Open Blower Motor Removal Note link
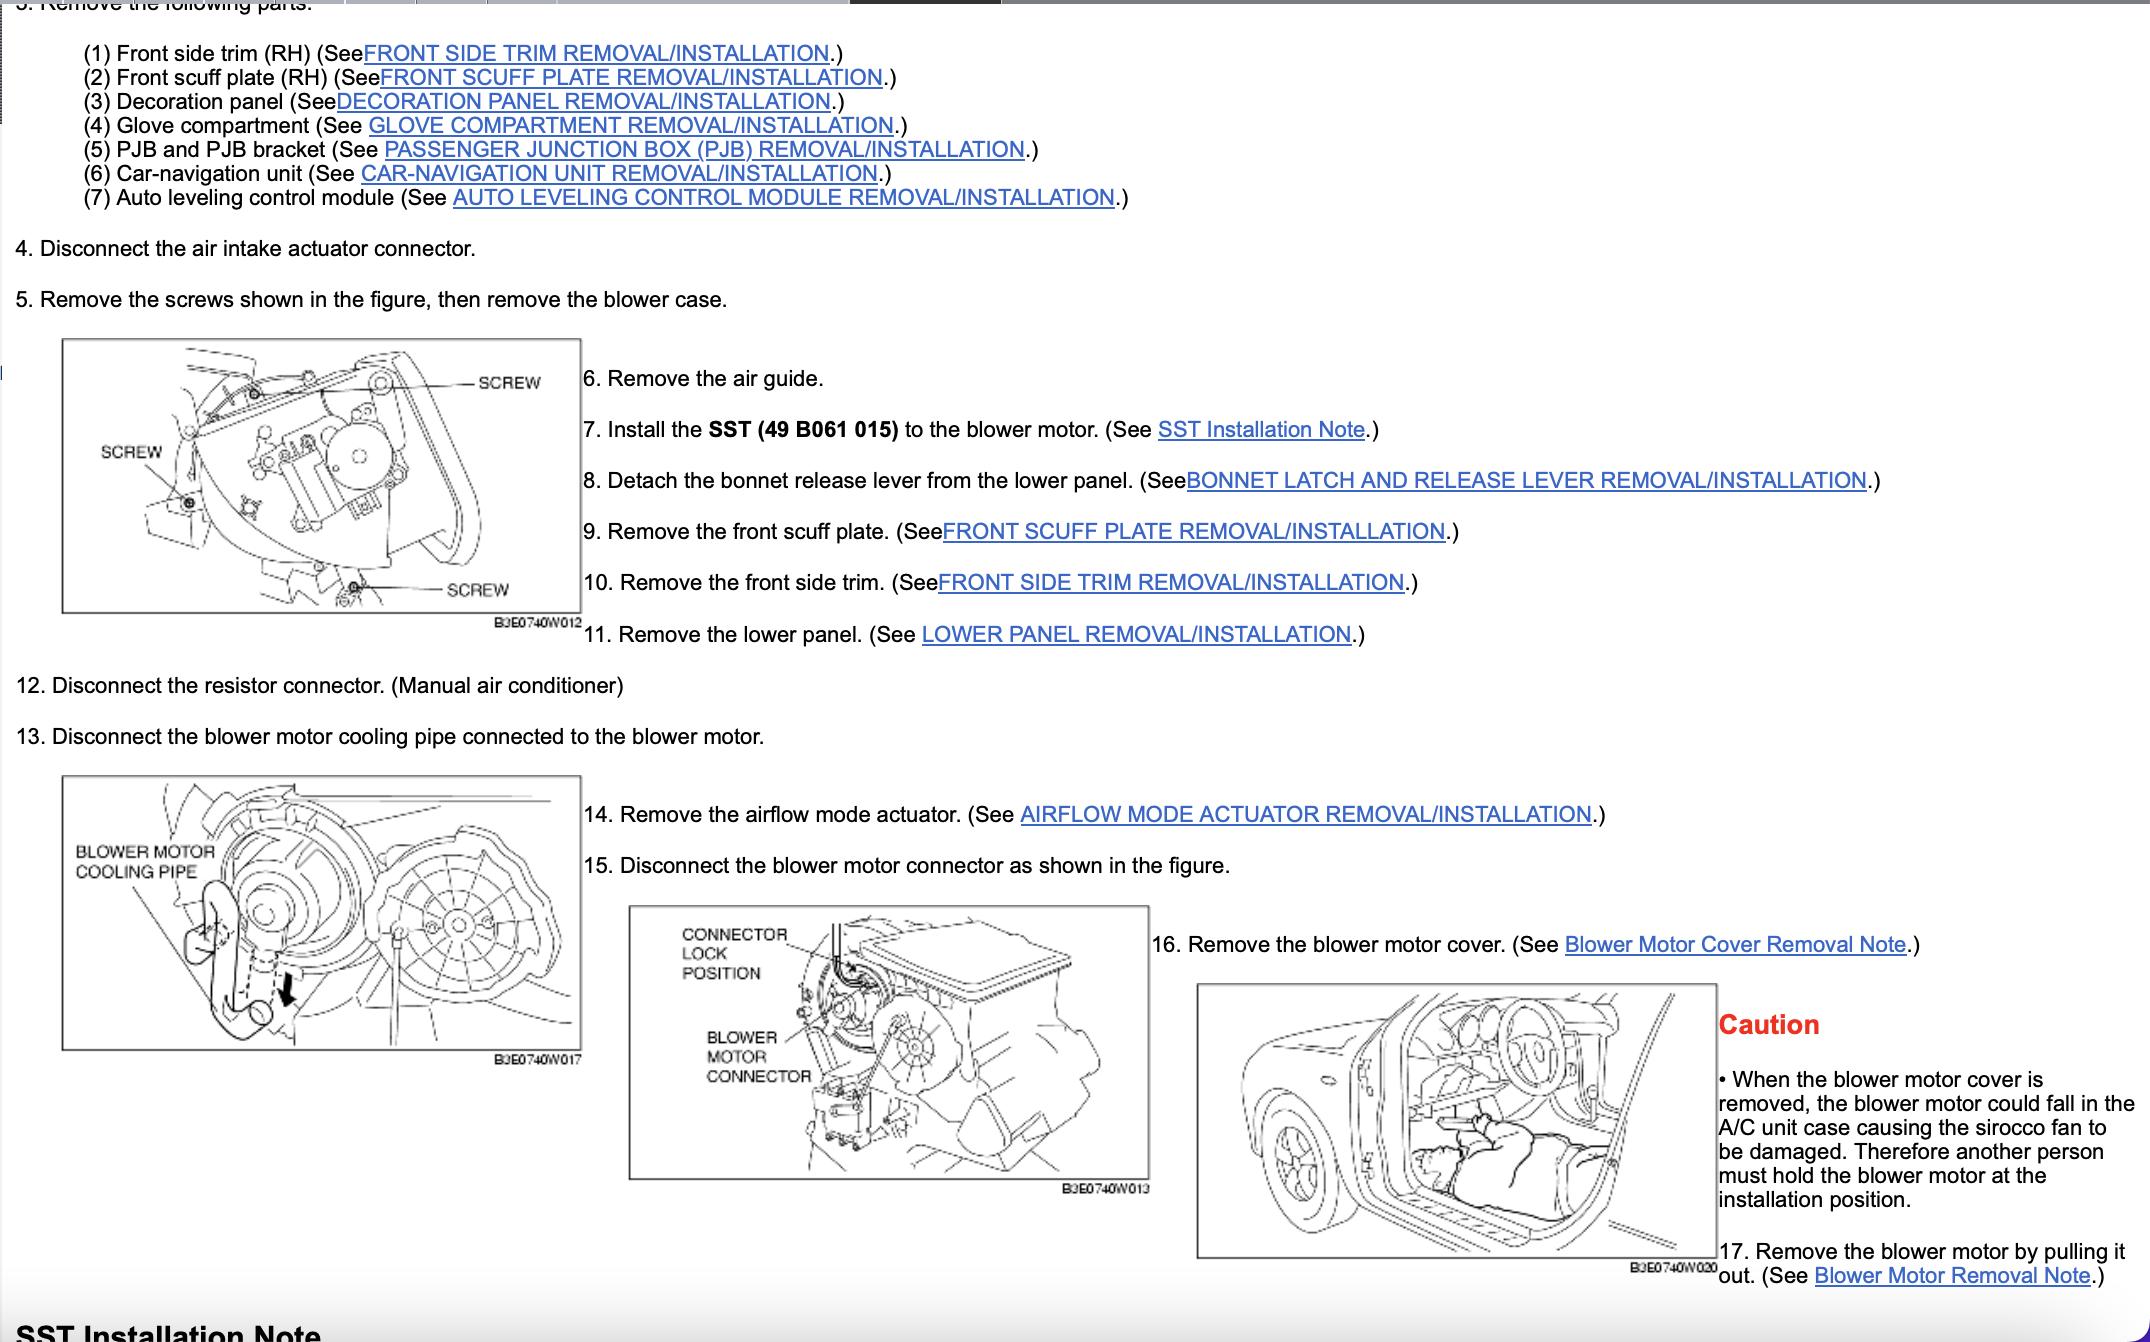This screenshot has height=1342, width=2150. (1951, 1276)
